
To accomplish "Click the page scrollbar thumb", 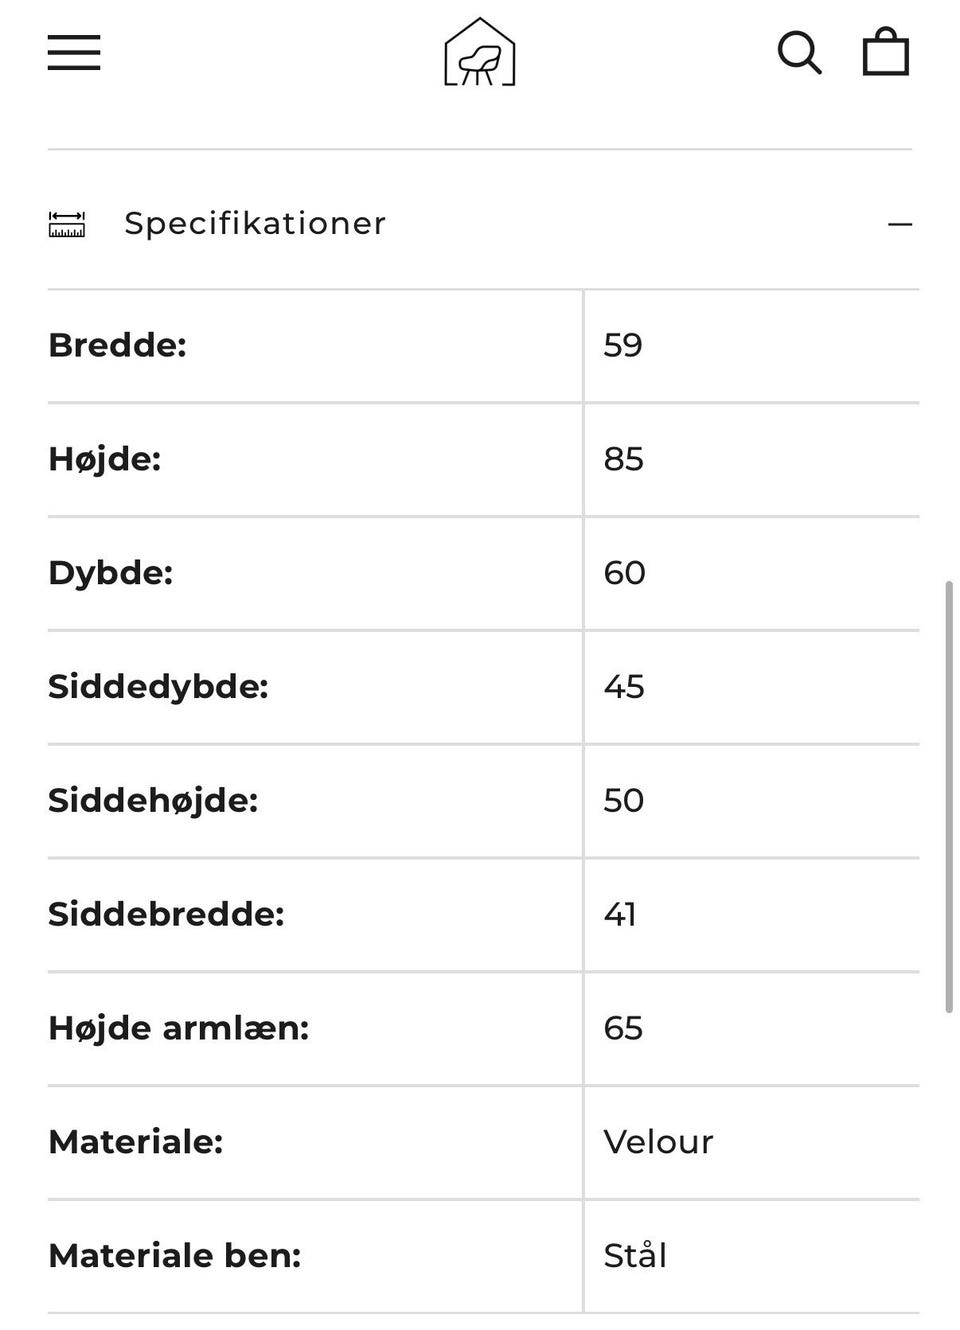I will 948,795.
